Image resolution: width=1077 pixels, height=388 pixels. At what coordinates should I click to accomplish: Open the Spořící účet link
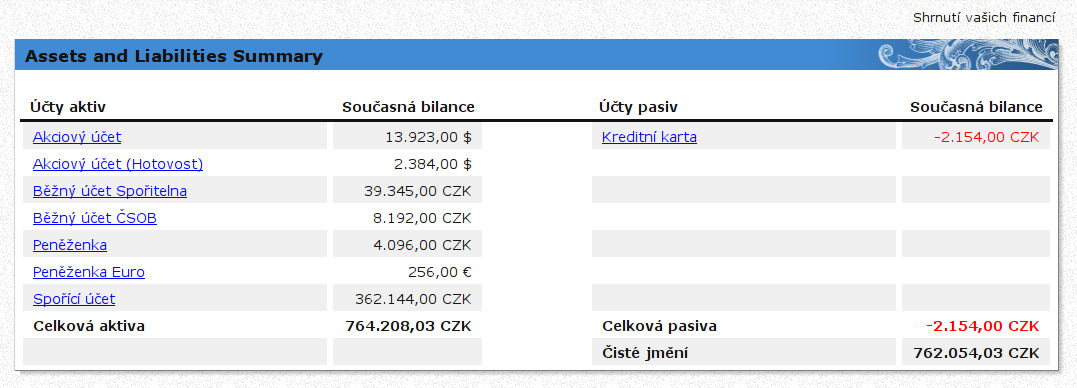[x=74, y=299]
